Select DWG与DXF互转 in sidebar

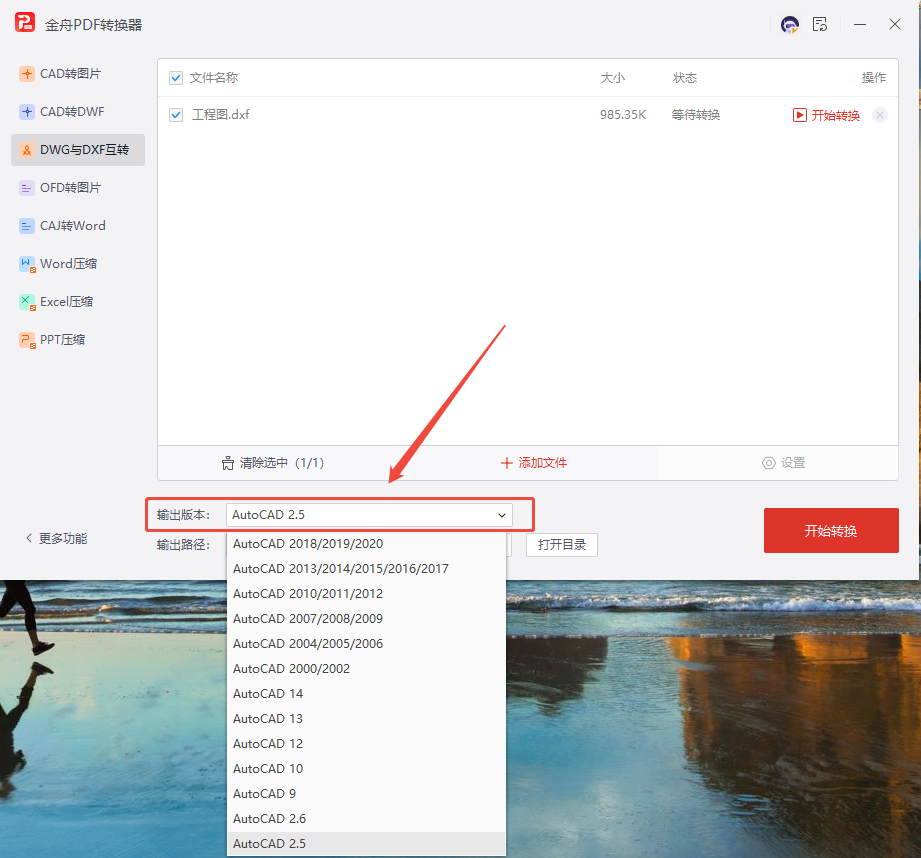[x=78, y=150]
